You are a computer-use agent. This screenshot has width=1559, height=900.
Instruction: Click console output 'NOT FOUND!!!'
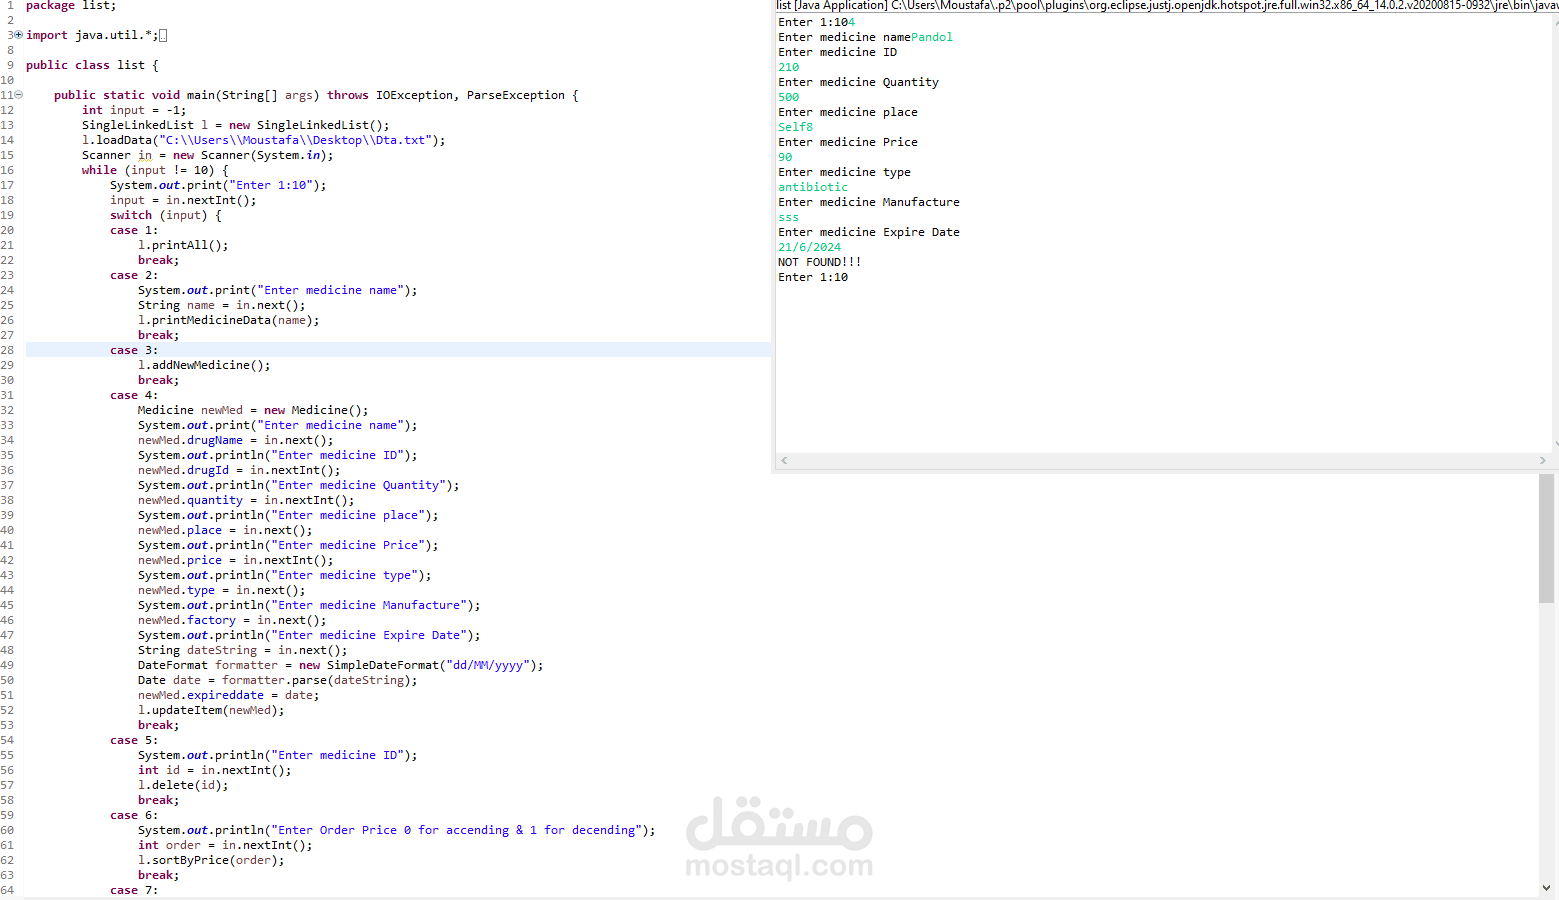(820, 262)
